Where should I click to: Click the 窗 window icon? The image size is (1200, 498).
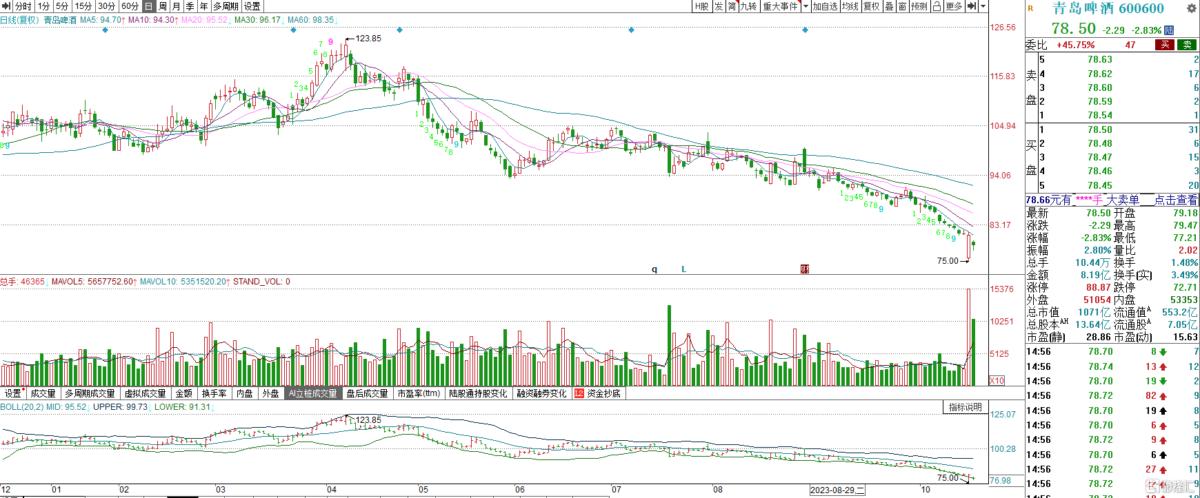pyautogui.click(x=903, y=6)
